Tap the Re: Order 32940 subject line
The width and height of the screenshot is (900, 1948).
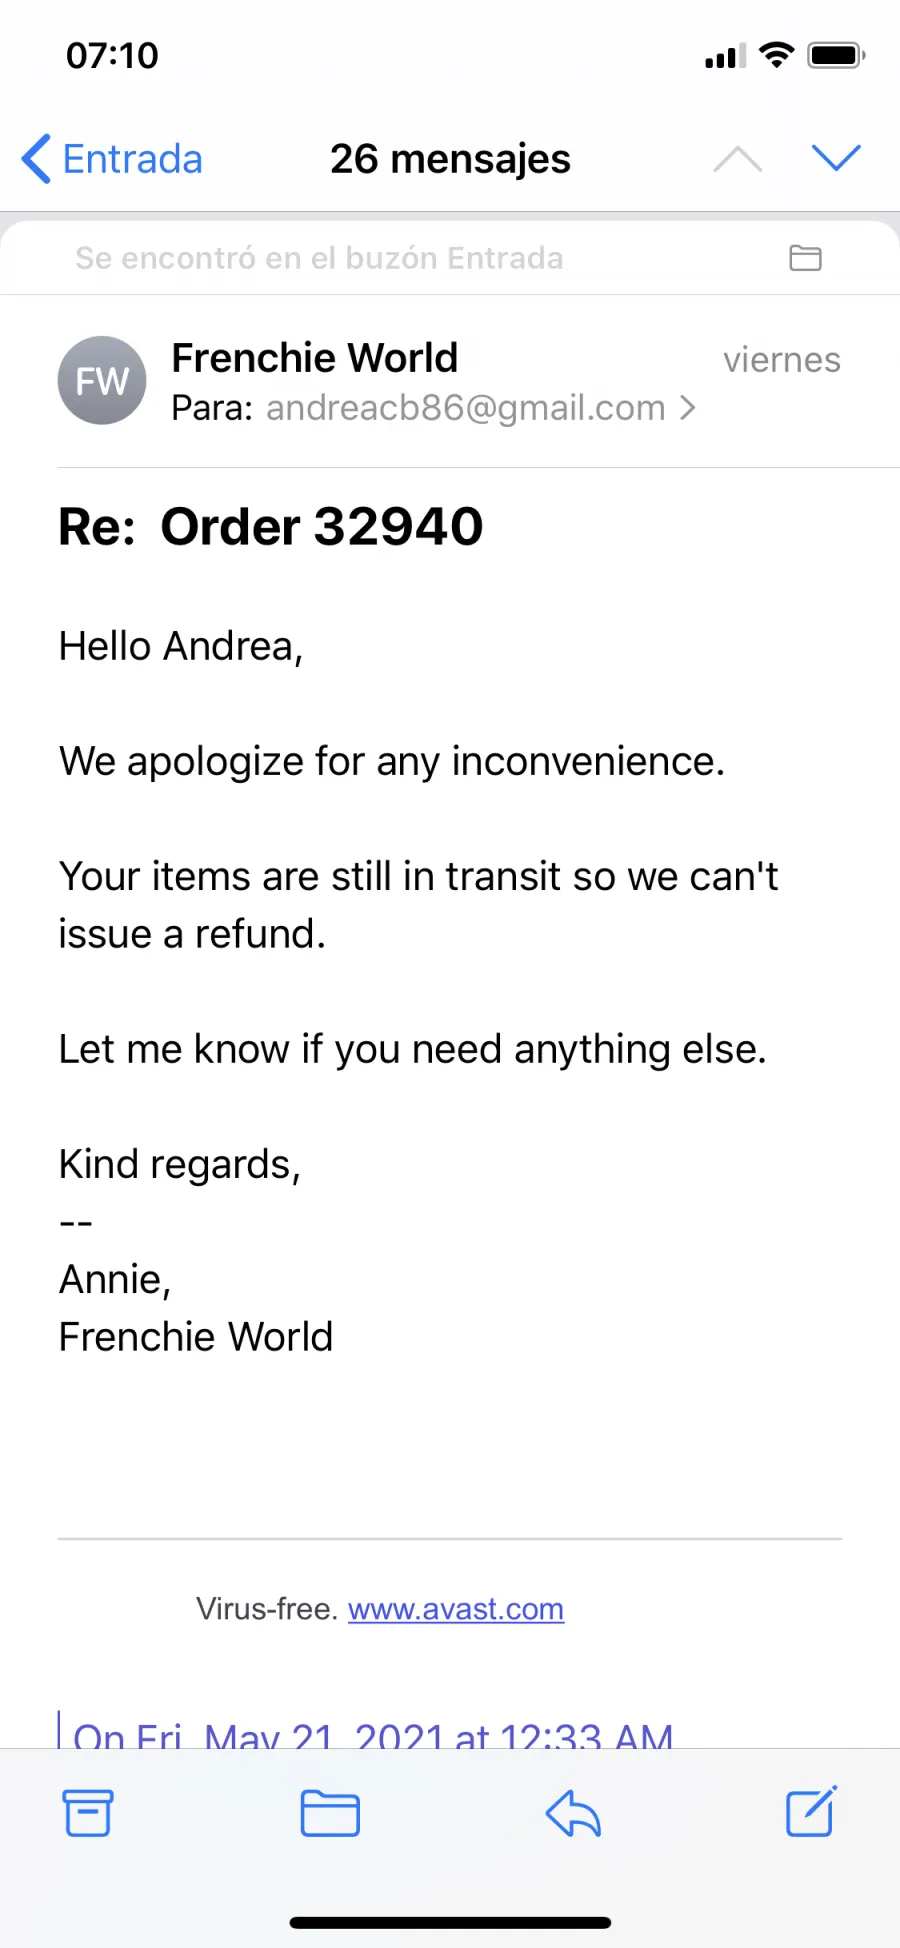coord(271,526)
